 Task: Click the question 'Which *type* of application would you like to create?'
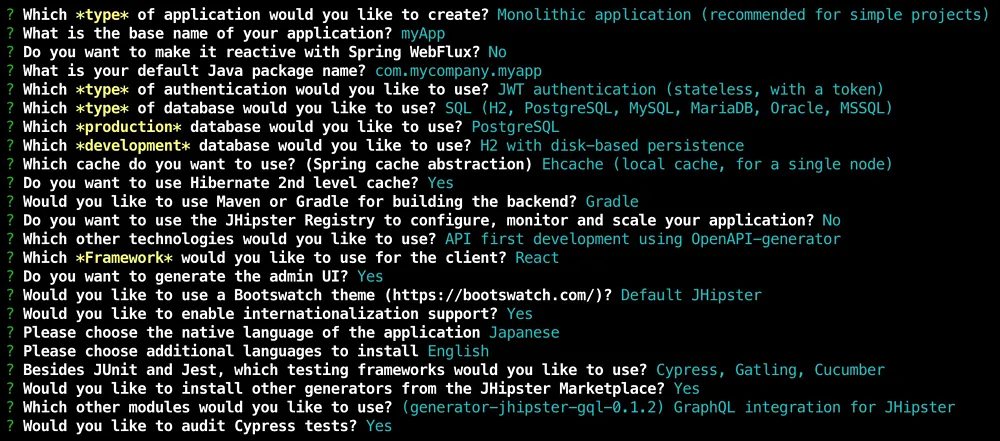click(x=257, y=15)
